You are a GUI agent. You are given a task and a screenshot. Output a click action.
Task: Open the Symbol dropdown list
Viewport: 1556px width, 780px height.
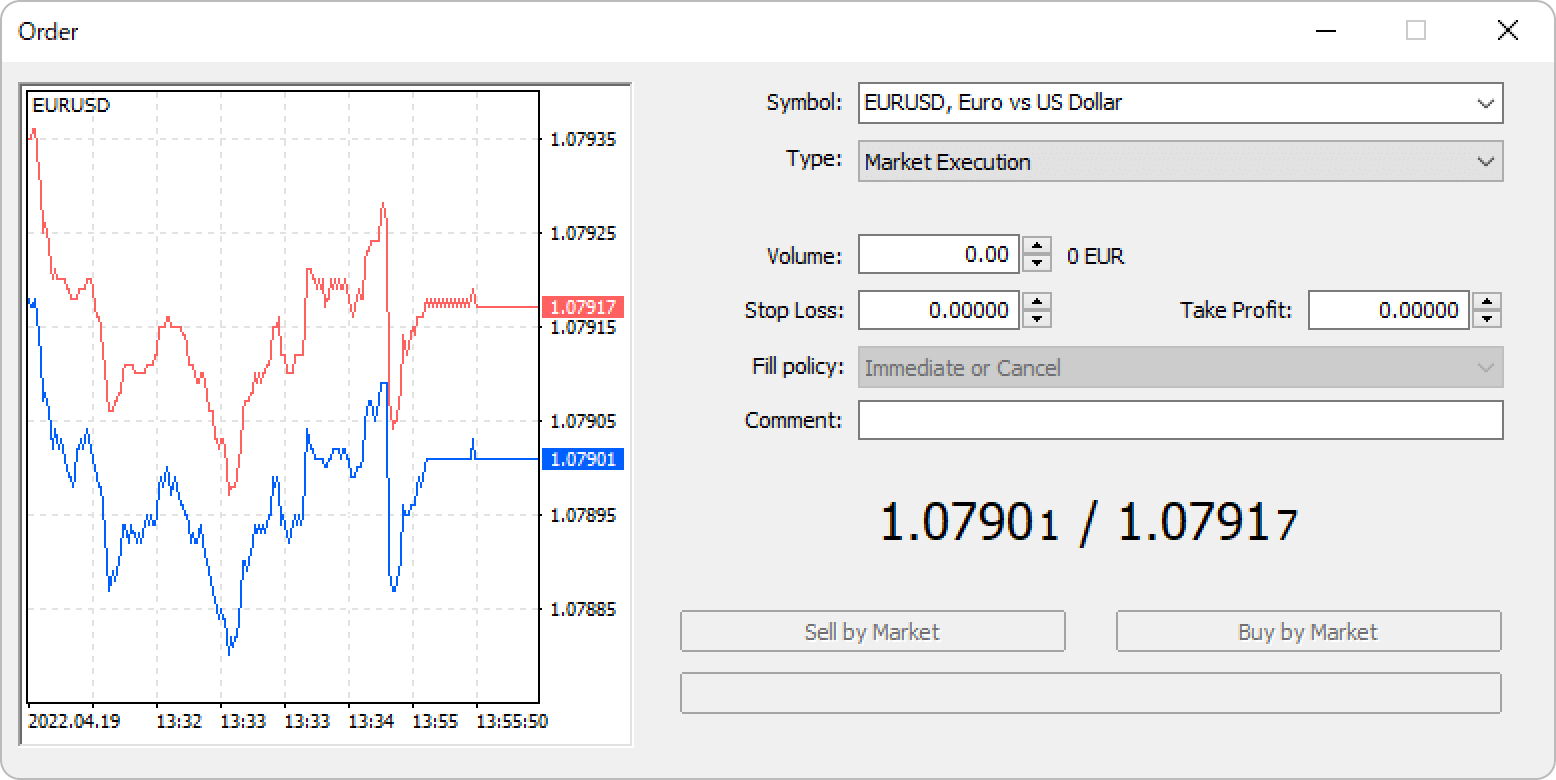click(x=1485, y=103)
